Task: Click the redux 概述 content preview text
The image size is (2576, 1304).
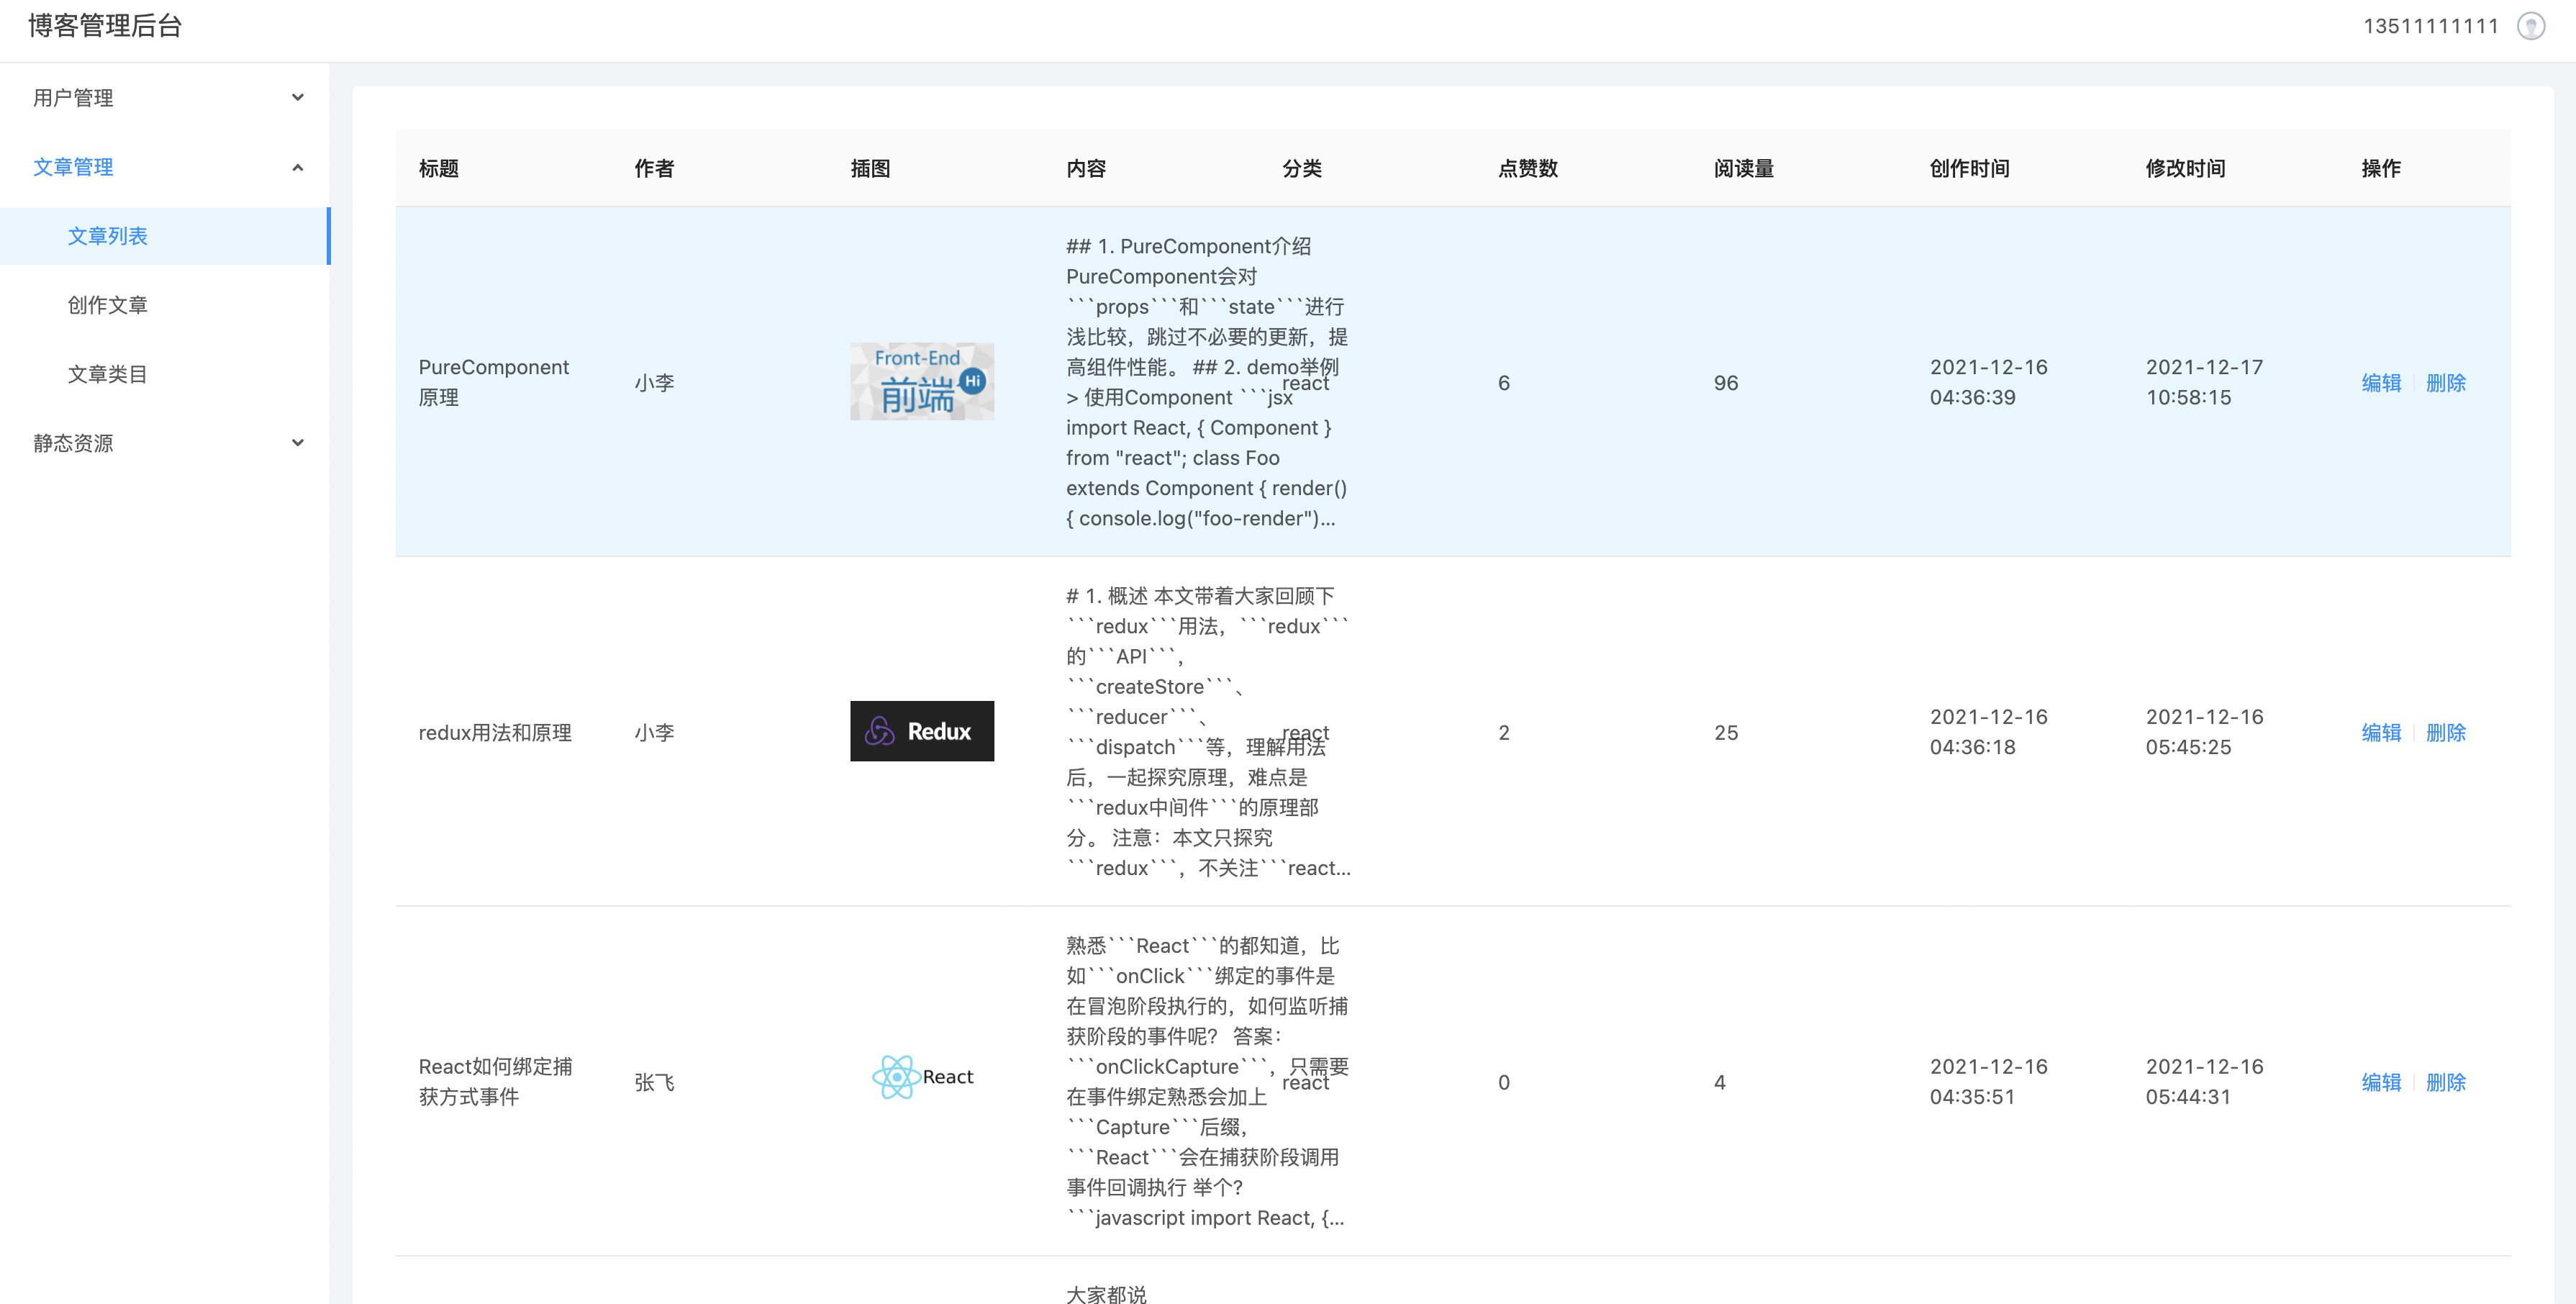Action: click(1208, 732)
